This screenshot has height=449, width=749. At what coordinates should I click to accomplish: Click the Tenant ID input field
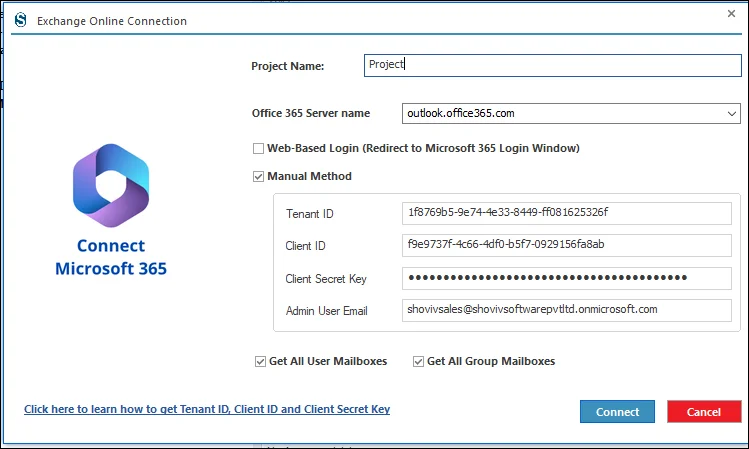tap(567, 213)
